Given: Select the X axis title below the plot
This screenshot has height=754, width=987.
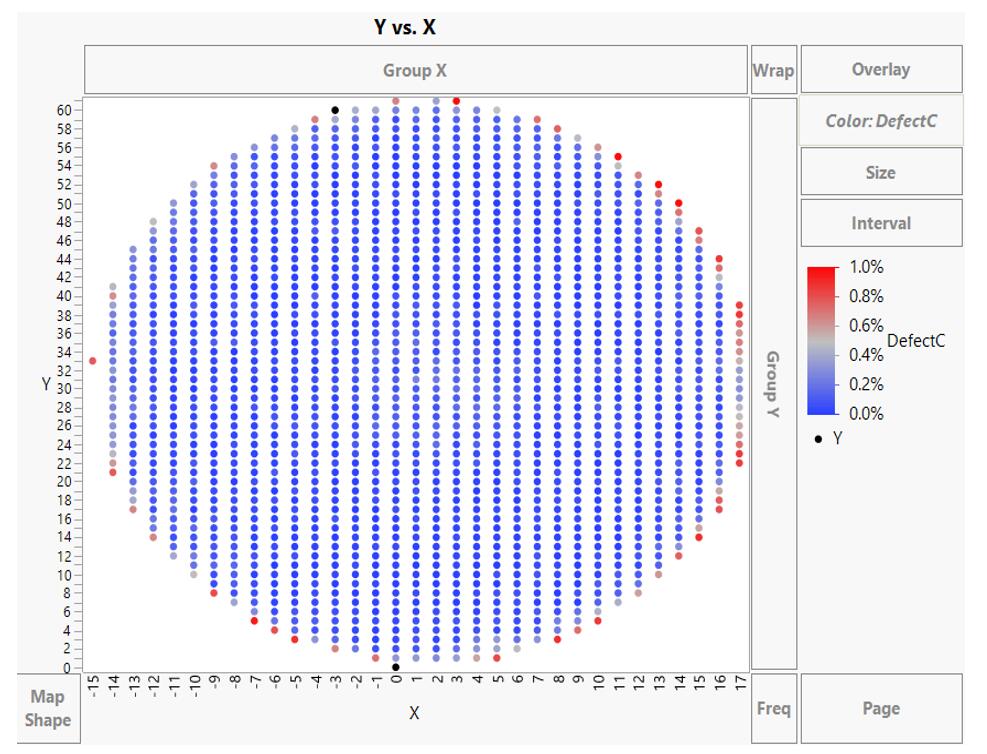Looking at the screenshot, I should pos(414,713).
